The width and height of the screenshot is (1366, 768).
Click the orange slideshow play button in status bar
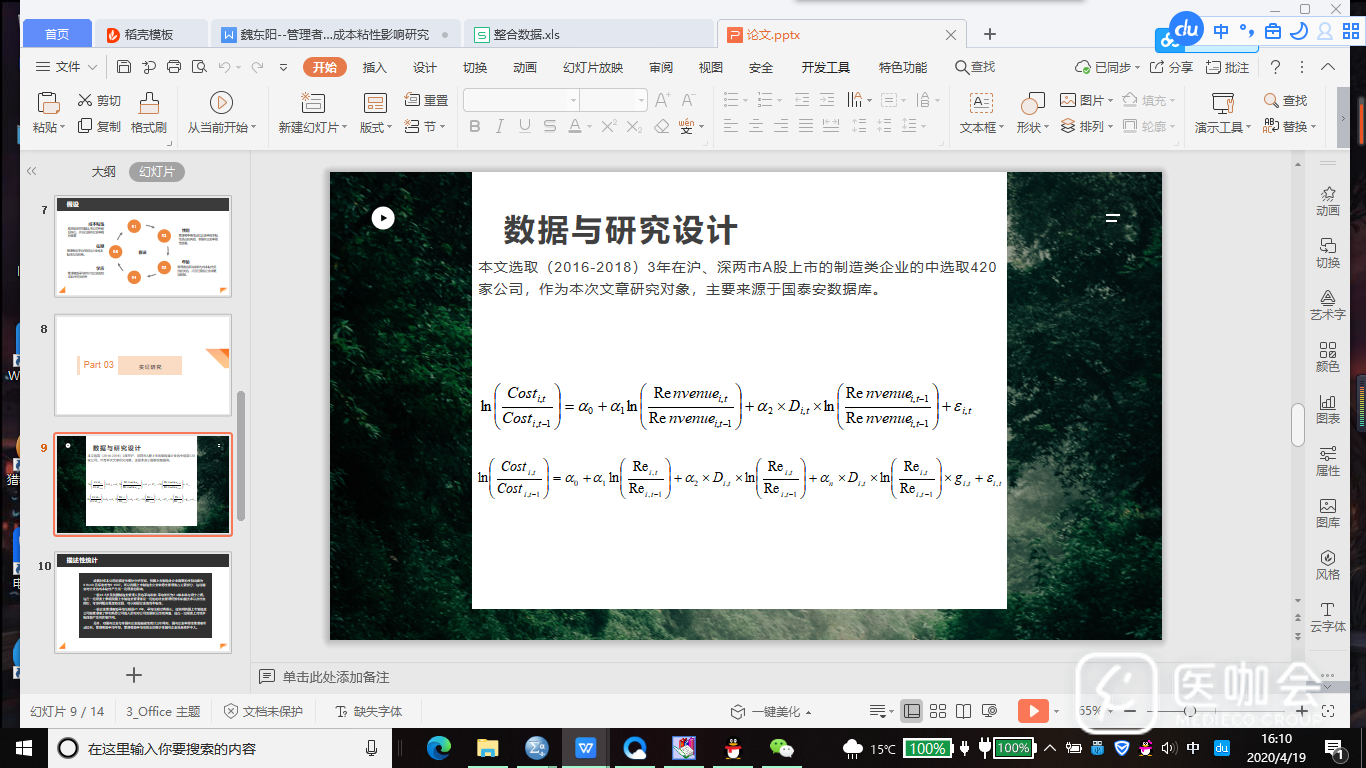point(1032,711)
